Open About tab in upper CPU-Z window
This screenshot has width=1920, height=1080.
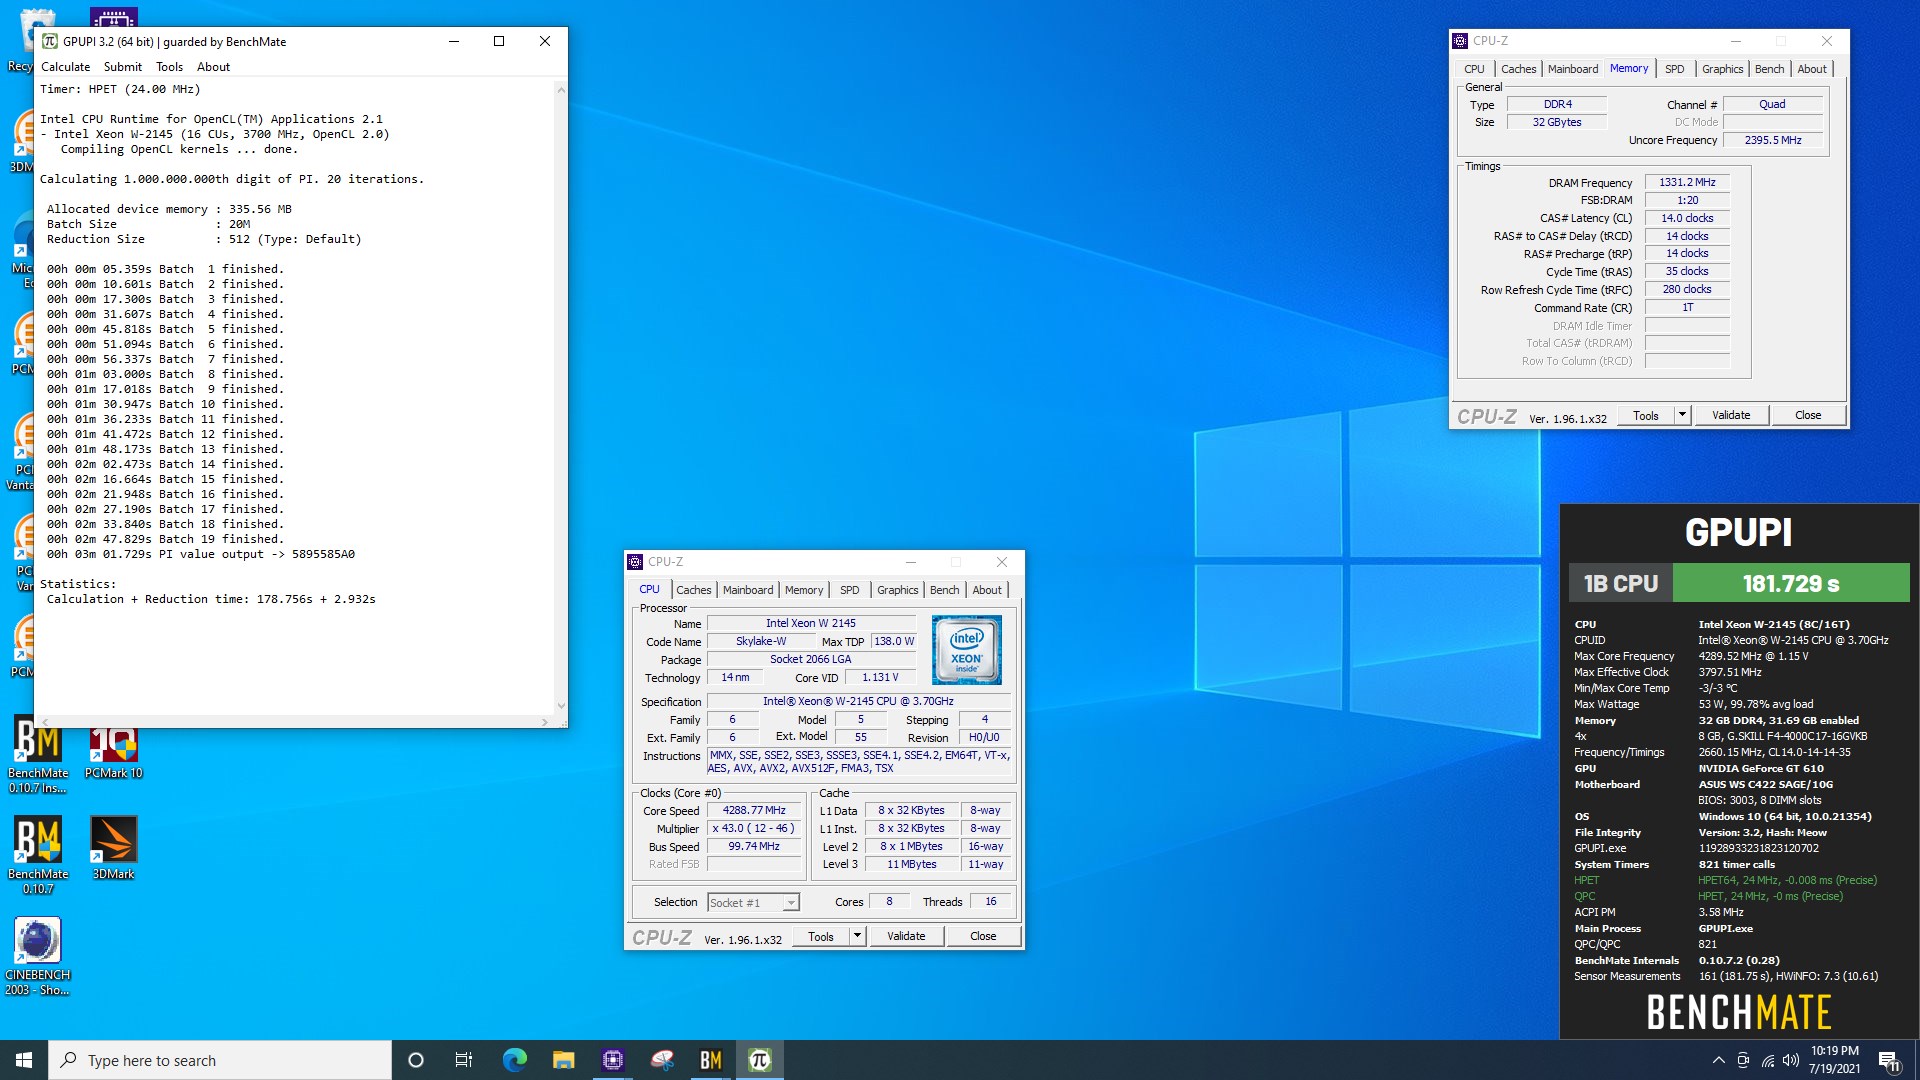pos(1812,69)
